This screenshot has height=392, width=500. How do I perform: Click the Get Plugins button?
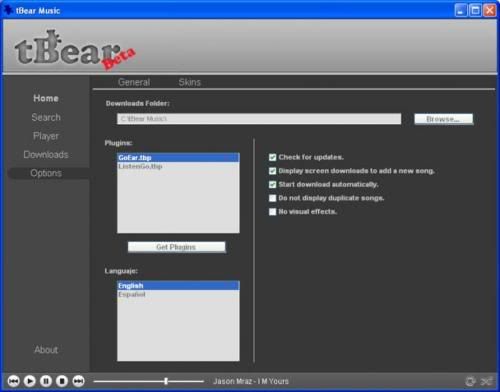(x=176, y=247)
